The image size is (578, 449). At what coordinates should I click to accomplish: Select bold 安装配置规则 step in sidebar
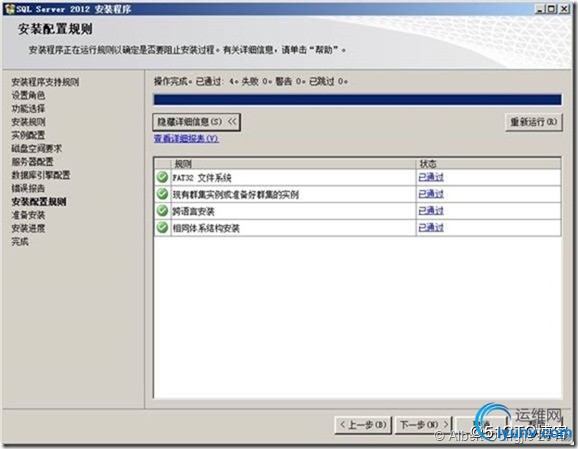39,202
